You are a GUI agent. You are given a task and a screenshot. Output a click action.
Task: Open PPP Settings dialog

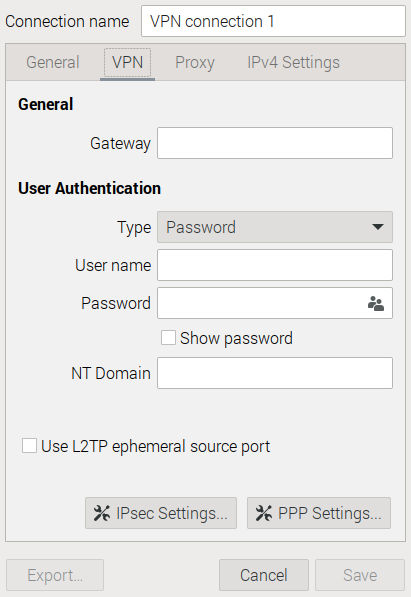pyautogui.click(x=319, y=513)
